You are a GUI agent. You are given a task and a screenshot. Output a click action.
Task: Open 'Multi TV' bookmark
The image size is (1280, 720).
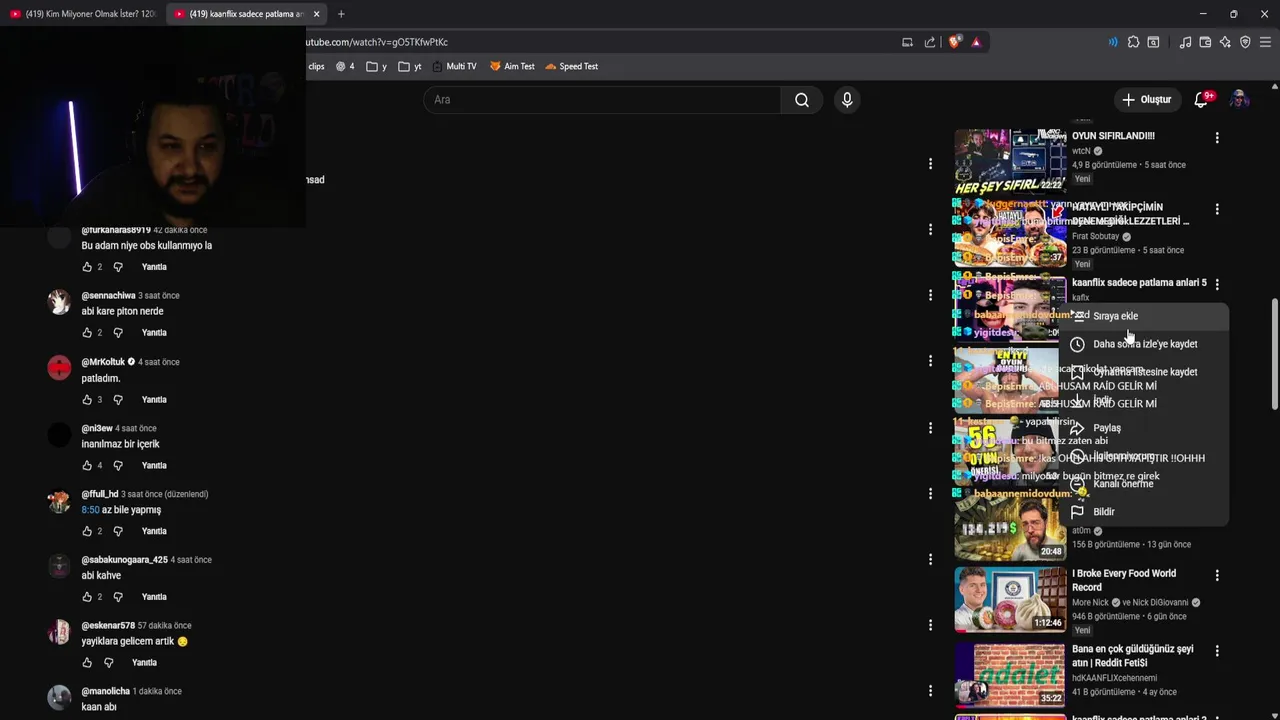454,66
